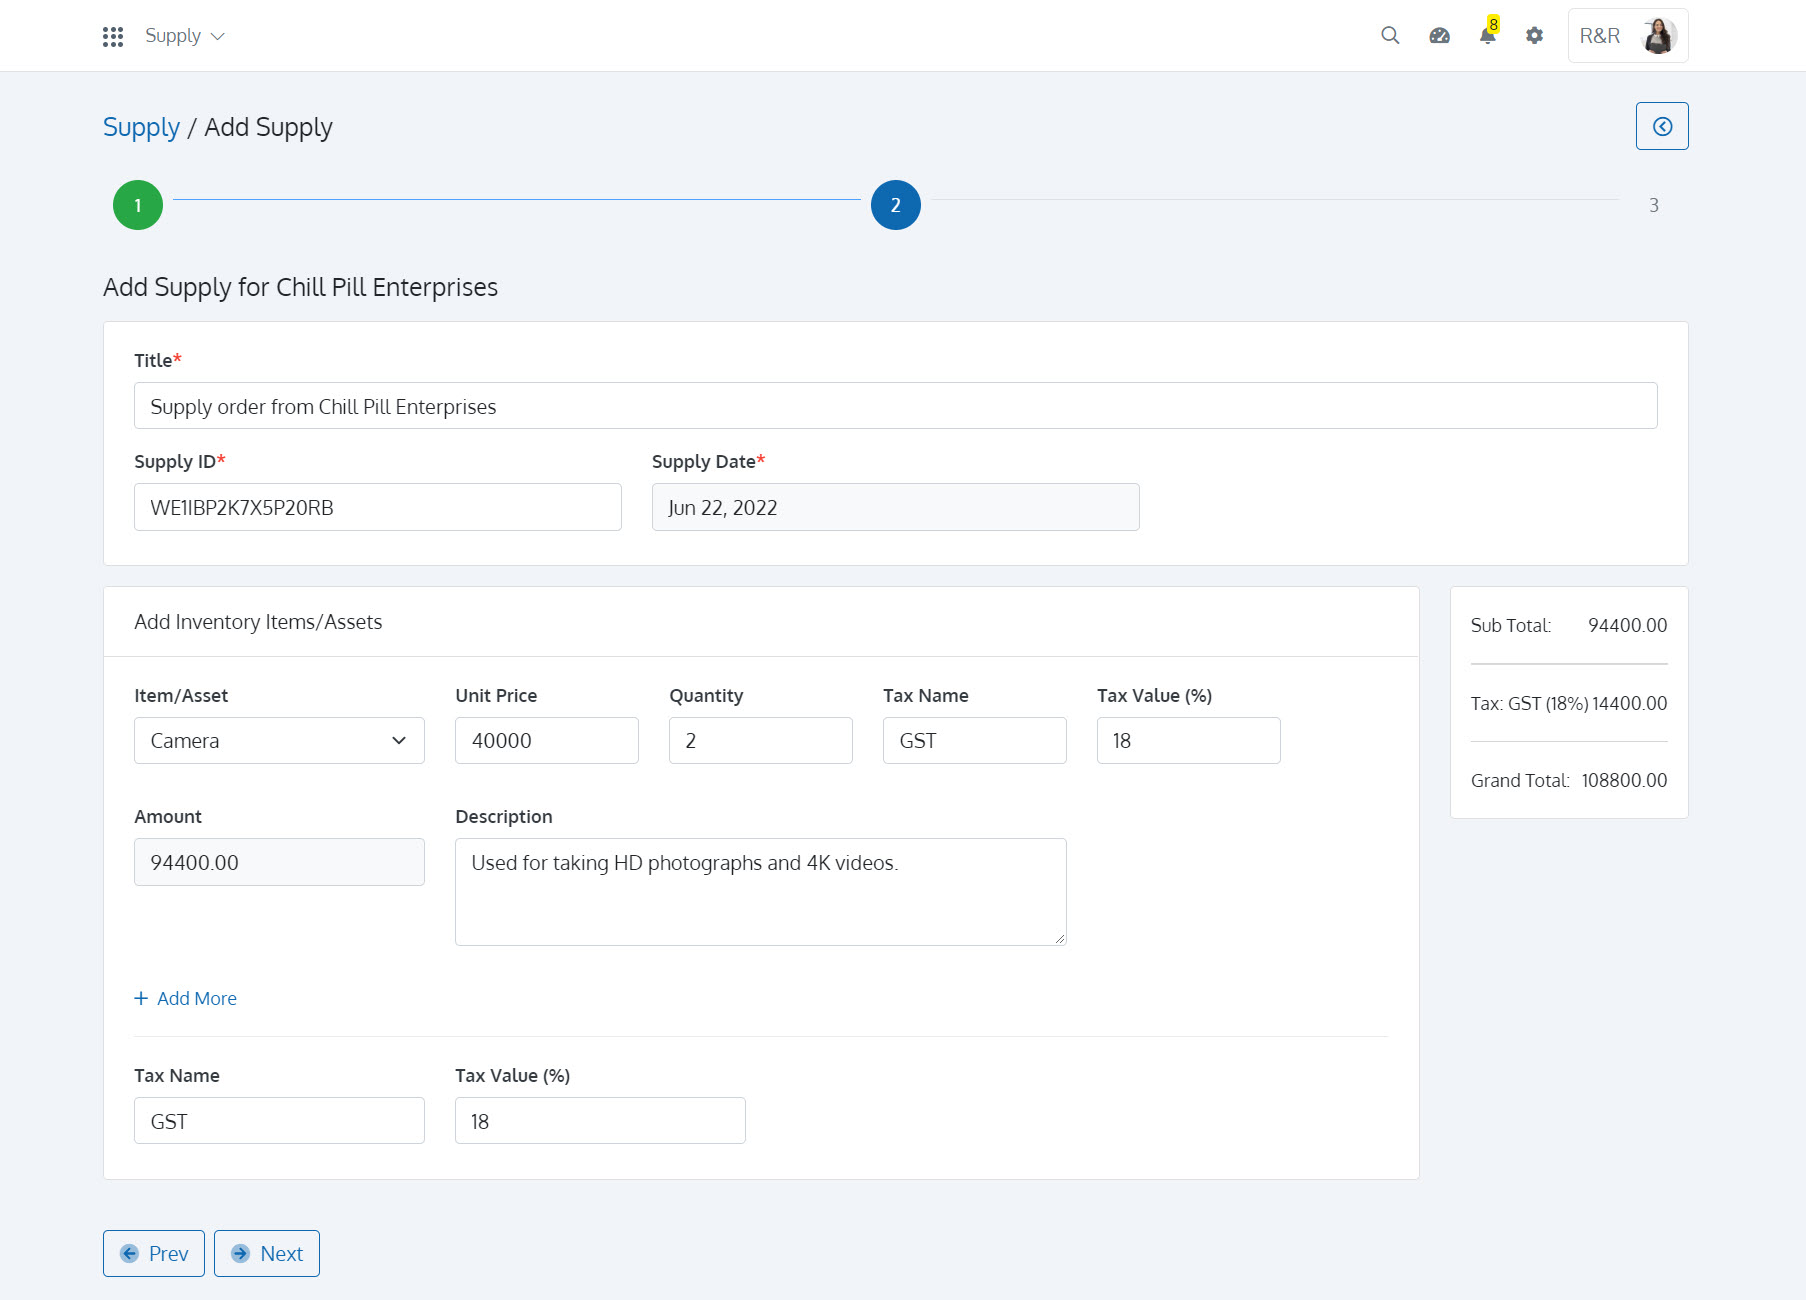
Task: Open the Supply Date picker field
Action: pyautogui.click(x=896, y=507)
